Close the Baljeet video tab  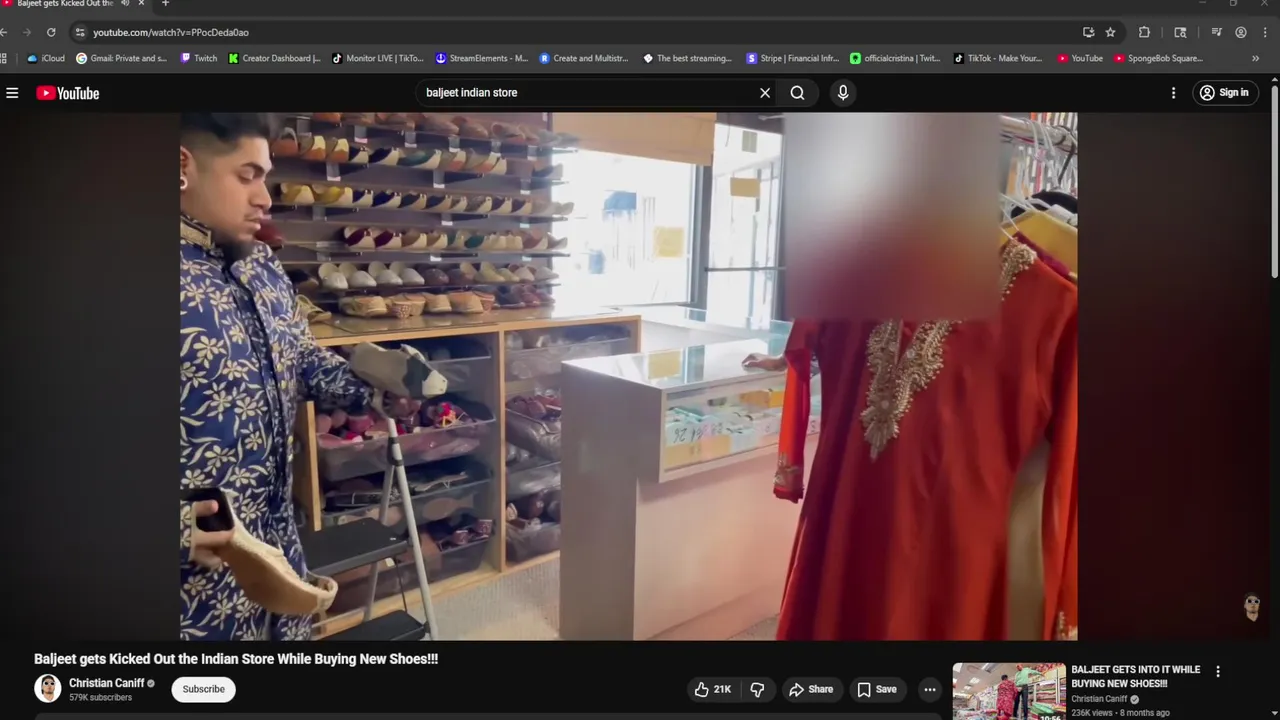point(141,4)
